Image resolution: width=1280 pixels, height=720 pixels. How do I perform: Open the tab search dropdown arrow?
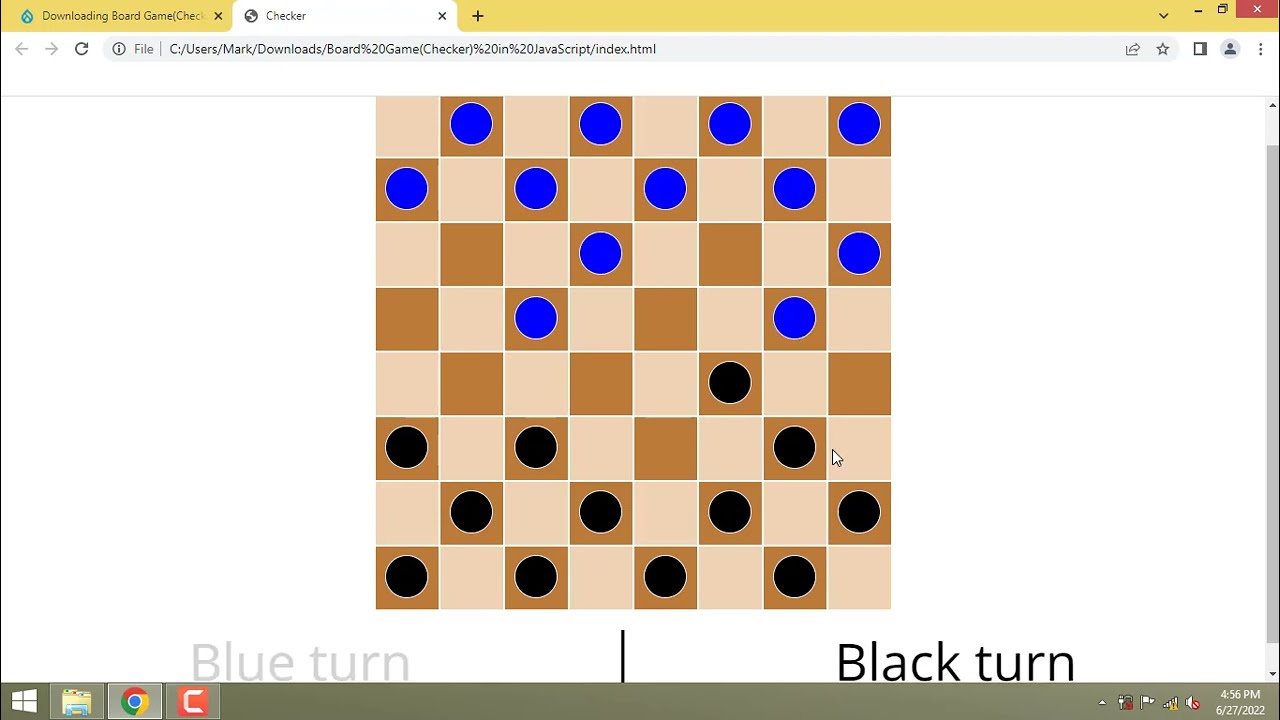click(x=1163, y=15)
